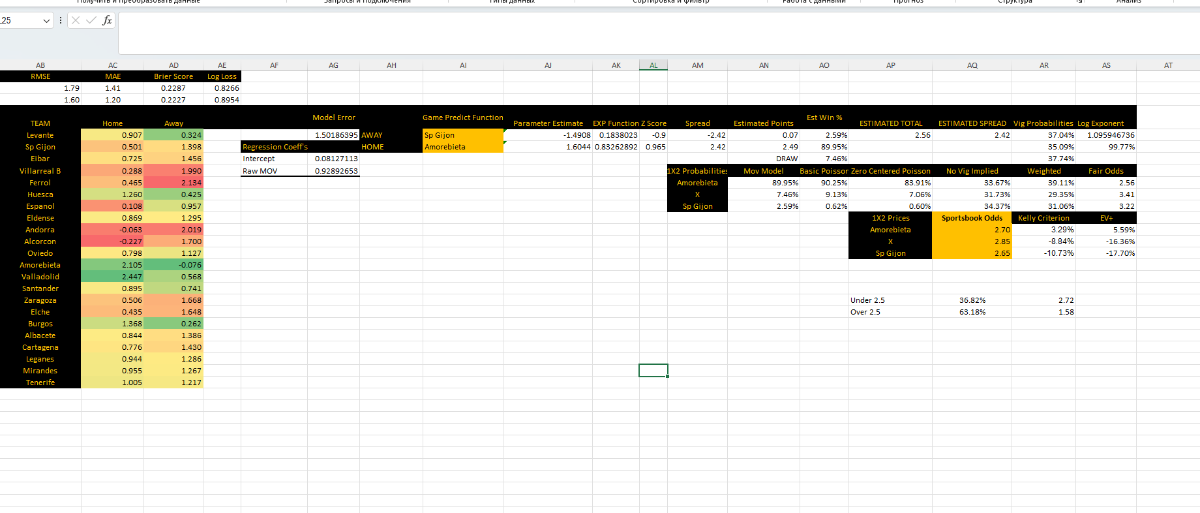Click the Kelly Criterion header cell
Image resolution: width=1200 pixels, height=513 pixels.
1044,217
